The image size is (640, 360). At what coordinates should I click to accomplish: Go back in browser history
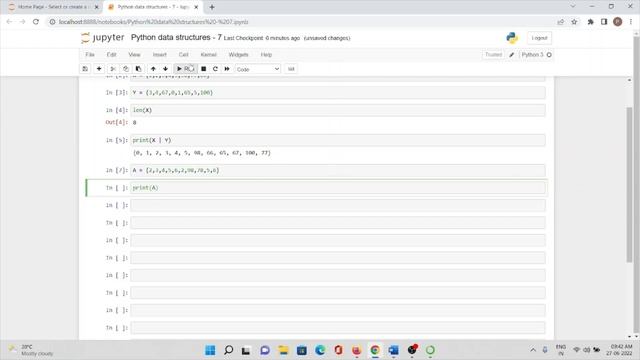(x=9, y=22)
